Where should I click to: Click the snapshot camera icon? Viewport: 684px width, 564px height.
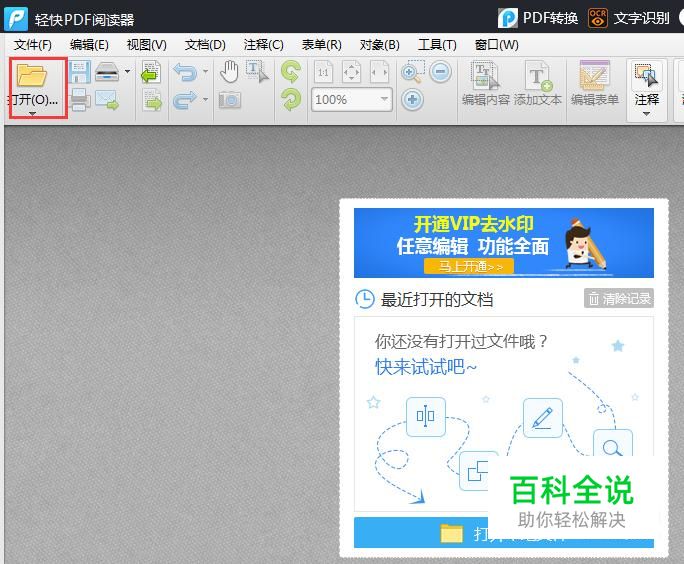pyautogui.click(x=230, y=100)
